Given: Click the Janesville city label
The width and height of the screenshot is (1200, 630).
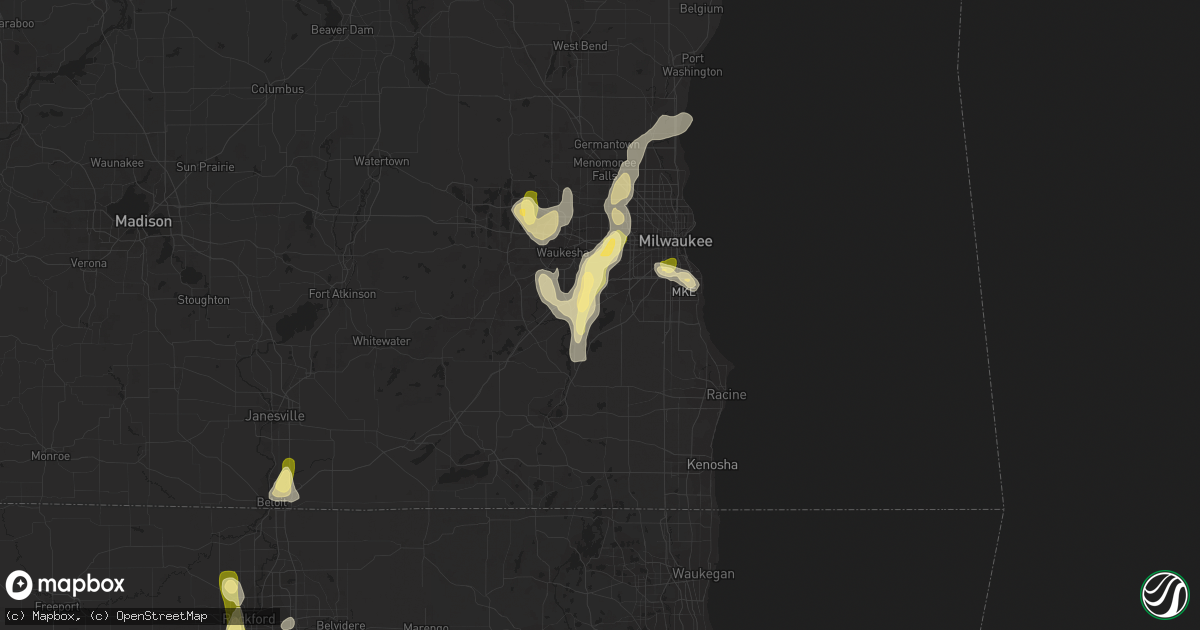Looking at the screenshot, I should tap(275, 416).
